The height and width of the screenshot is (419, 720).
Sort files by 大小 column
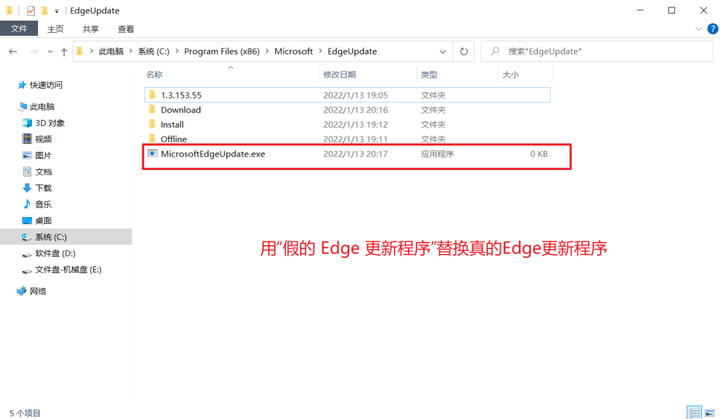(x=511, y=74)
